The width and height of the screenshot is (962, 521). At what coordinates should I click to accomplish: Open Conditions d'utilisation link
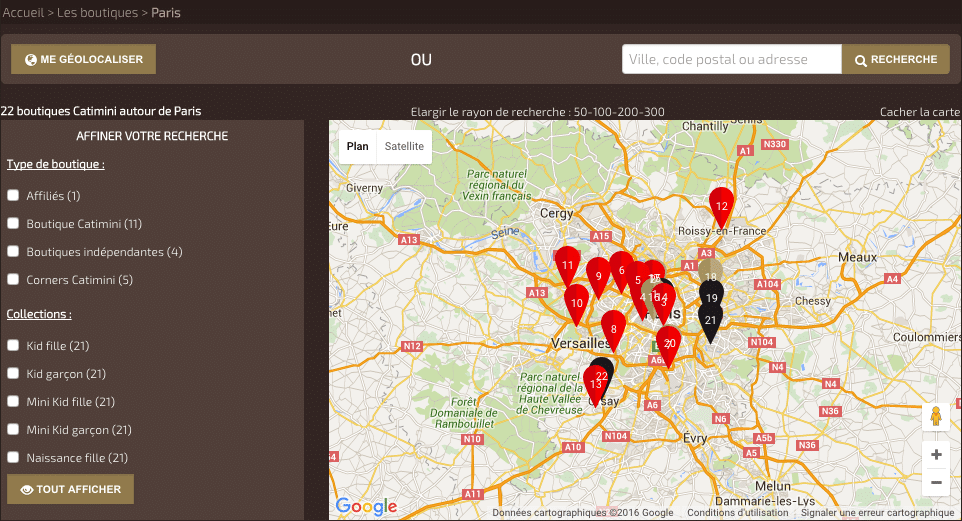tap(737, 512)
